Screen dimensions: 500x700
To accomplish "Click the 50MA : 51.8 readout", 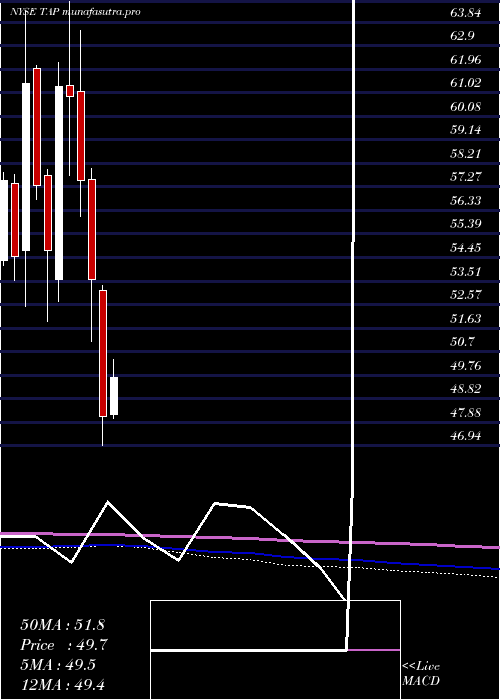I will tap(62, 625).
